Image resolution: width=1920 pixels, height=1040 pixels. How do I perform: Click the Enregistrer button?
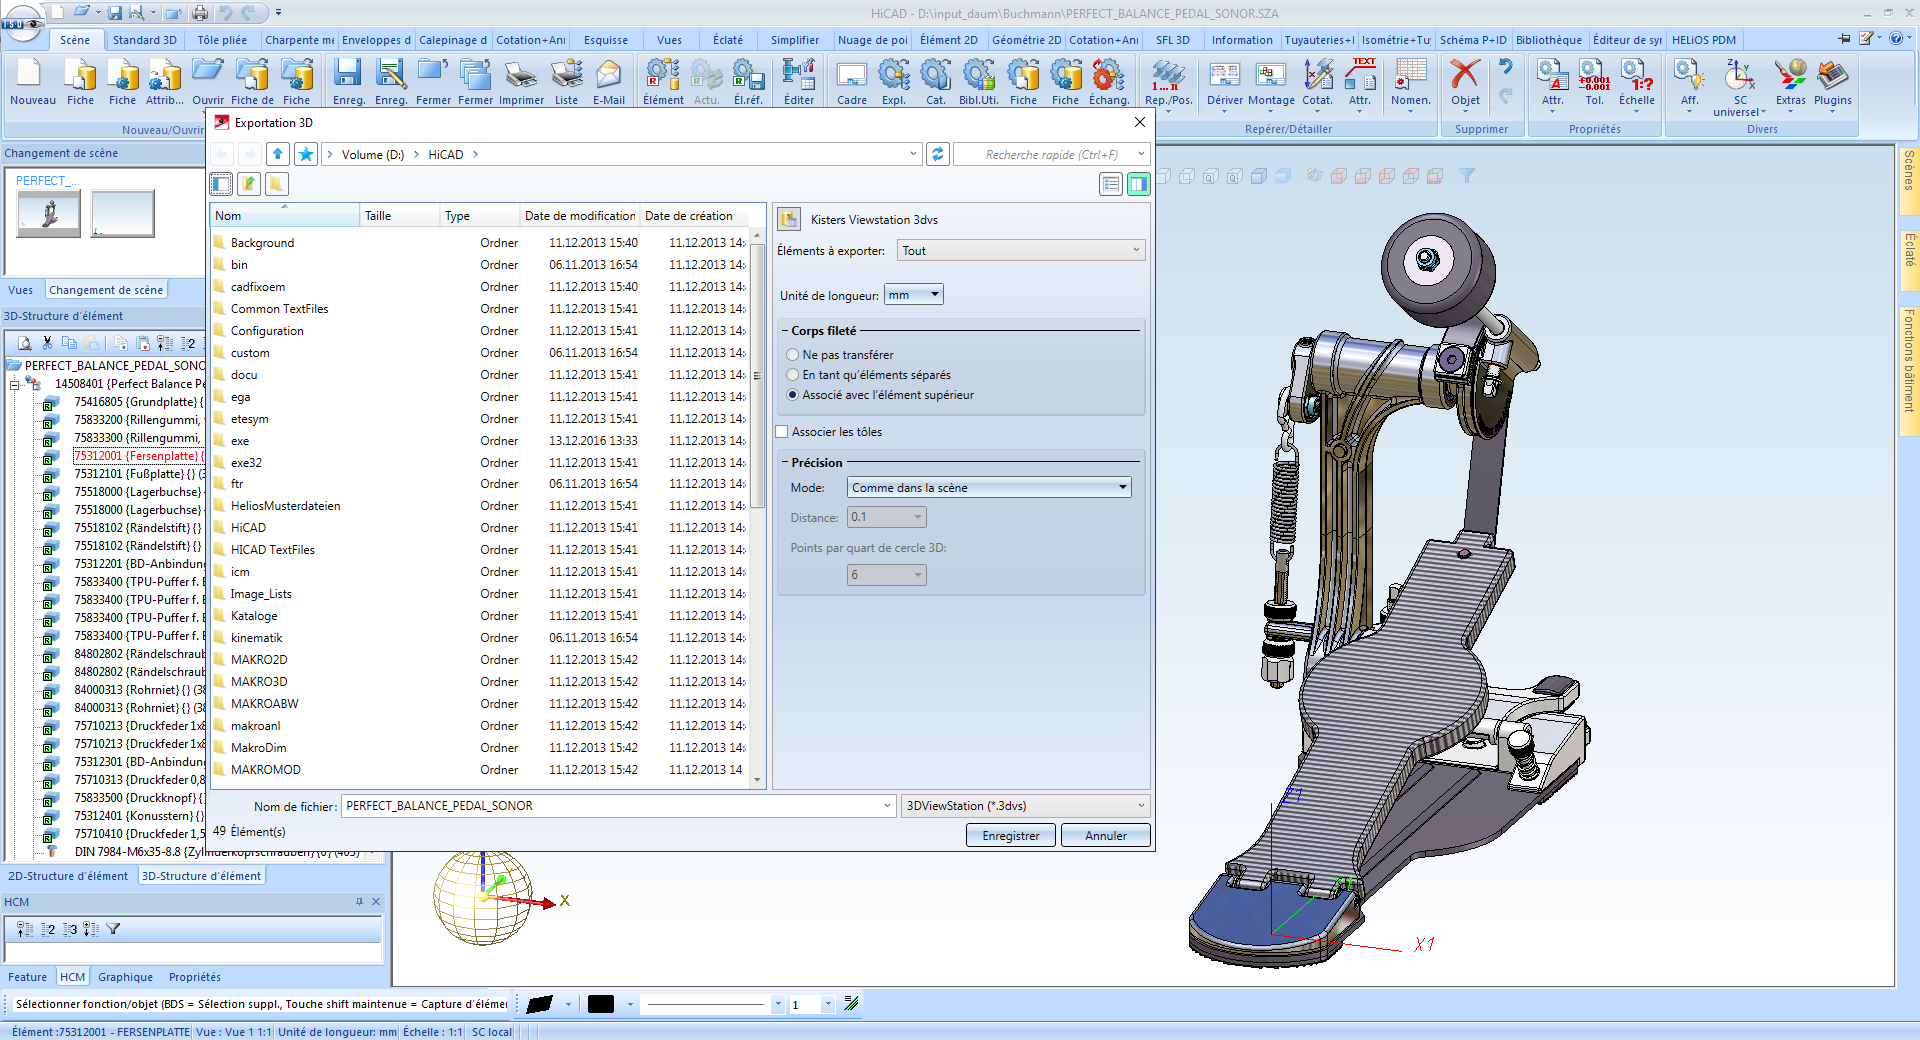click(x=1010, y=836)
